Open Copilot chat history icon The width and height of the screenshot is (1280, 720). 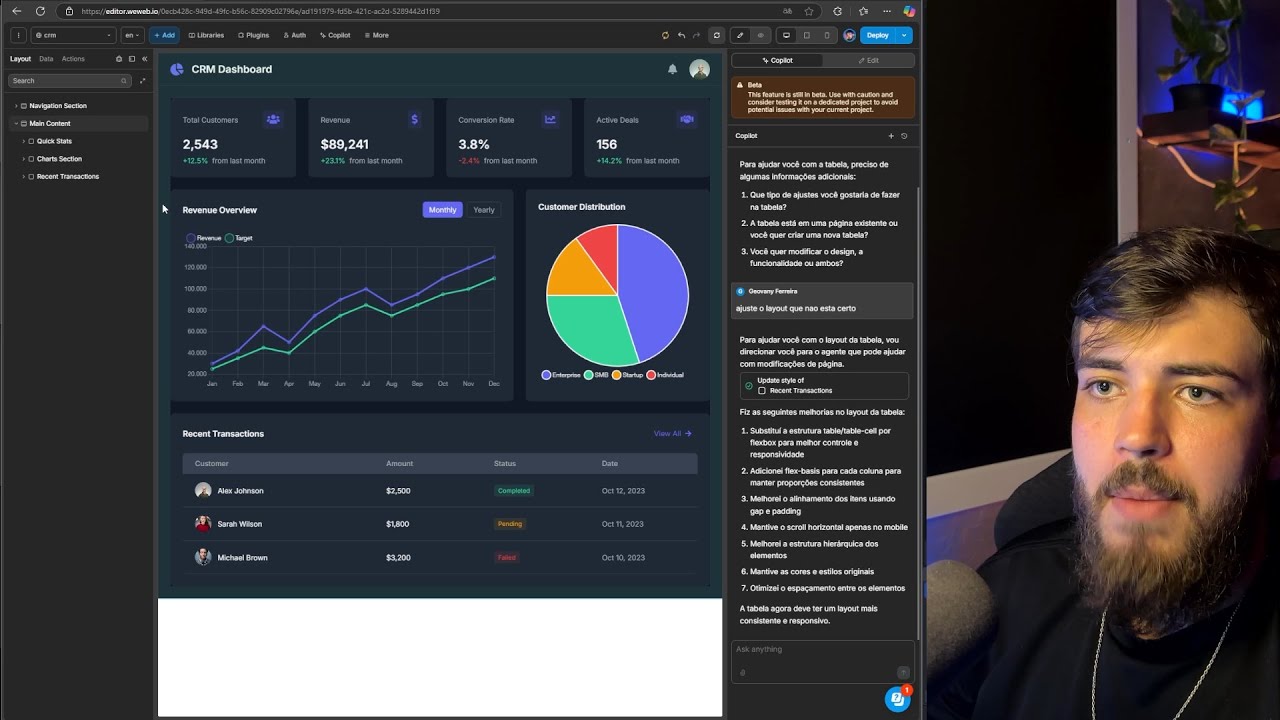click(x=904, y=136)
